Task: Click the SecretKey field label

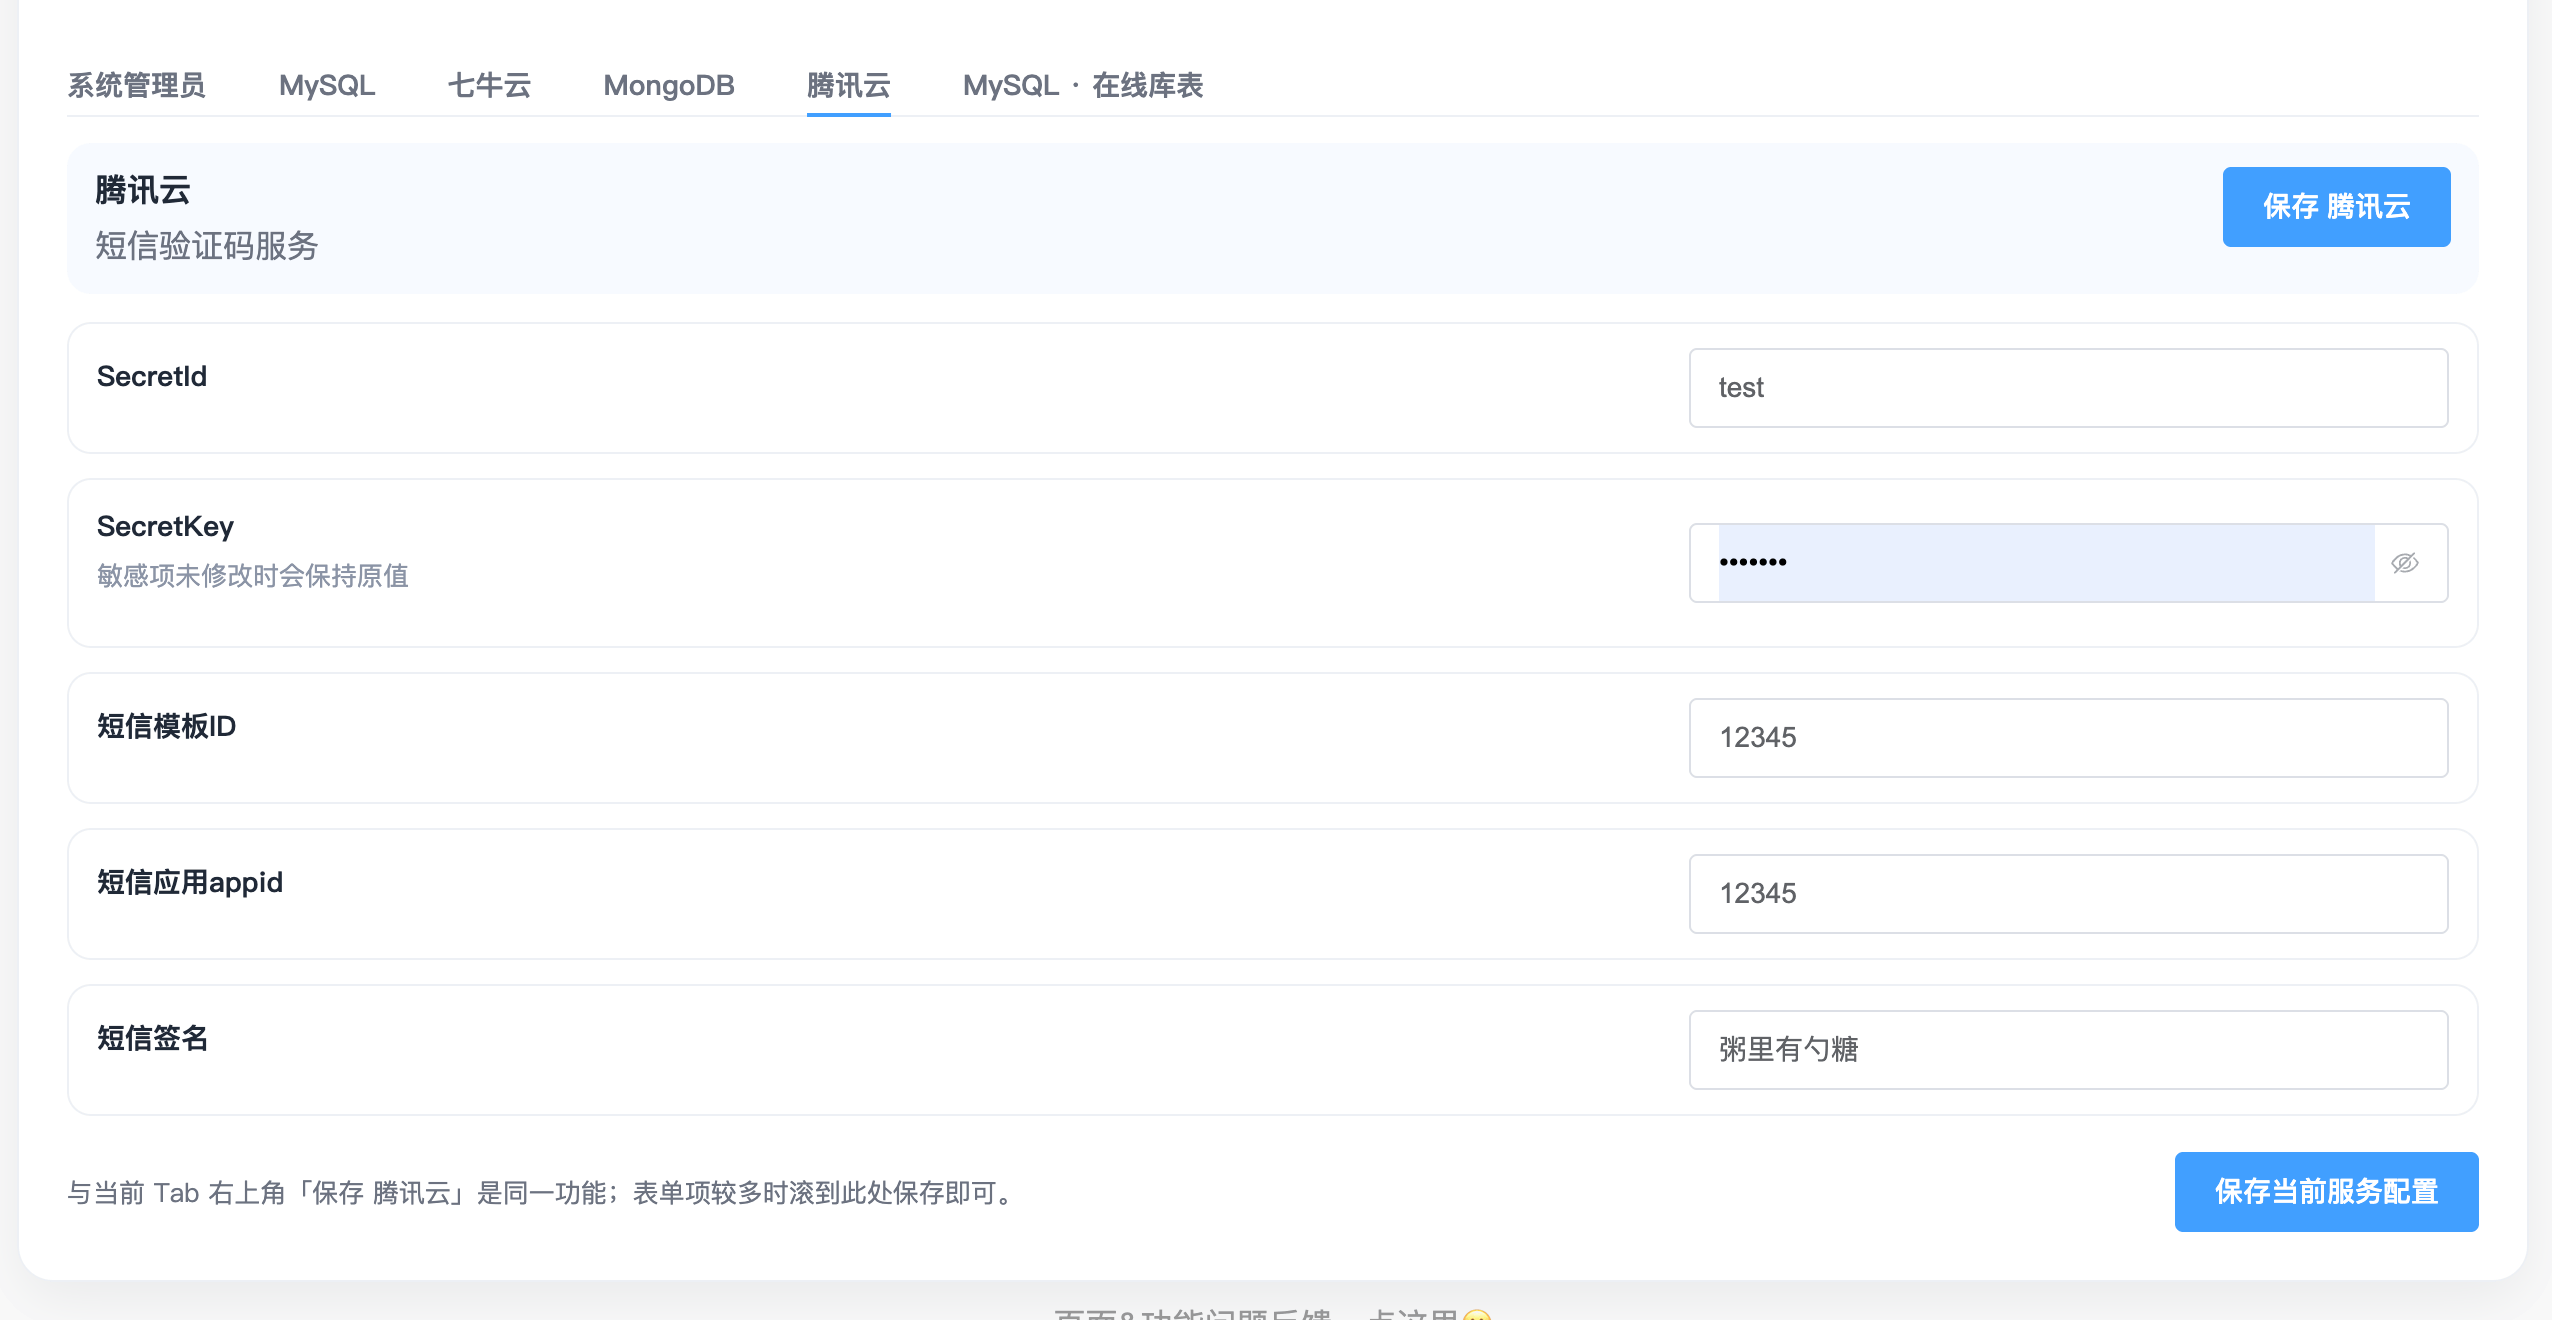Action: pos(165,526)
